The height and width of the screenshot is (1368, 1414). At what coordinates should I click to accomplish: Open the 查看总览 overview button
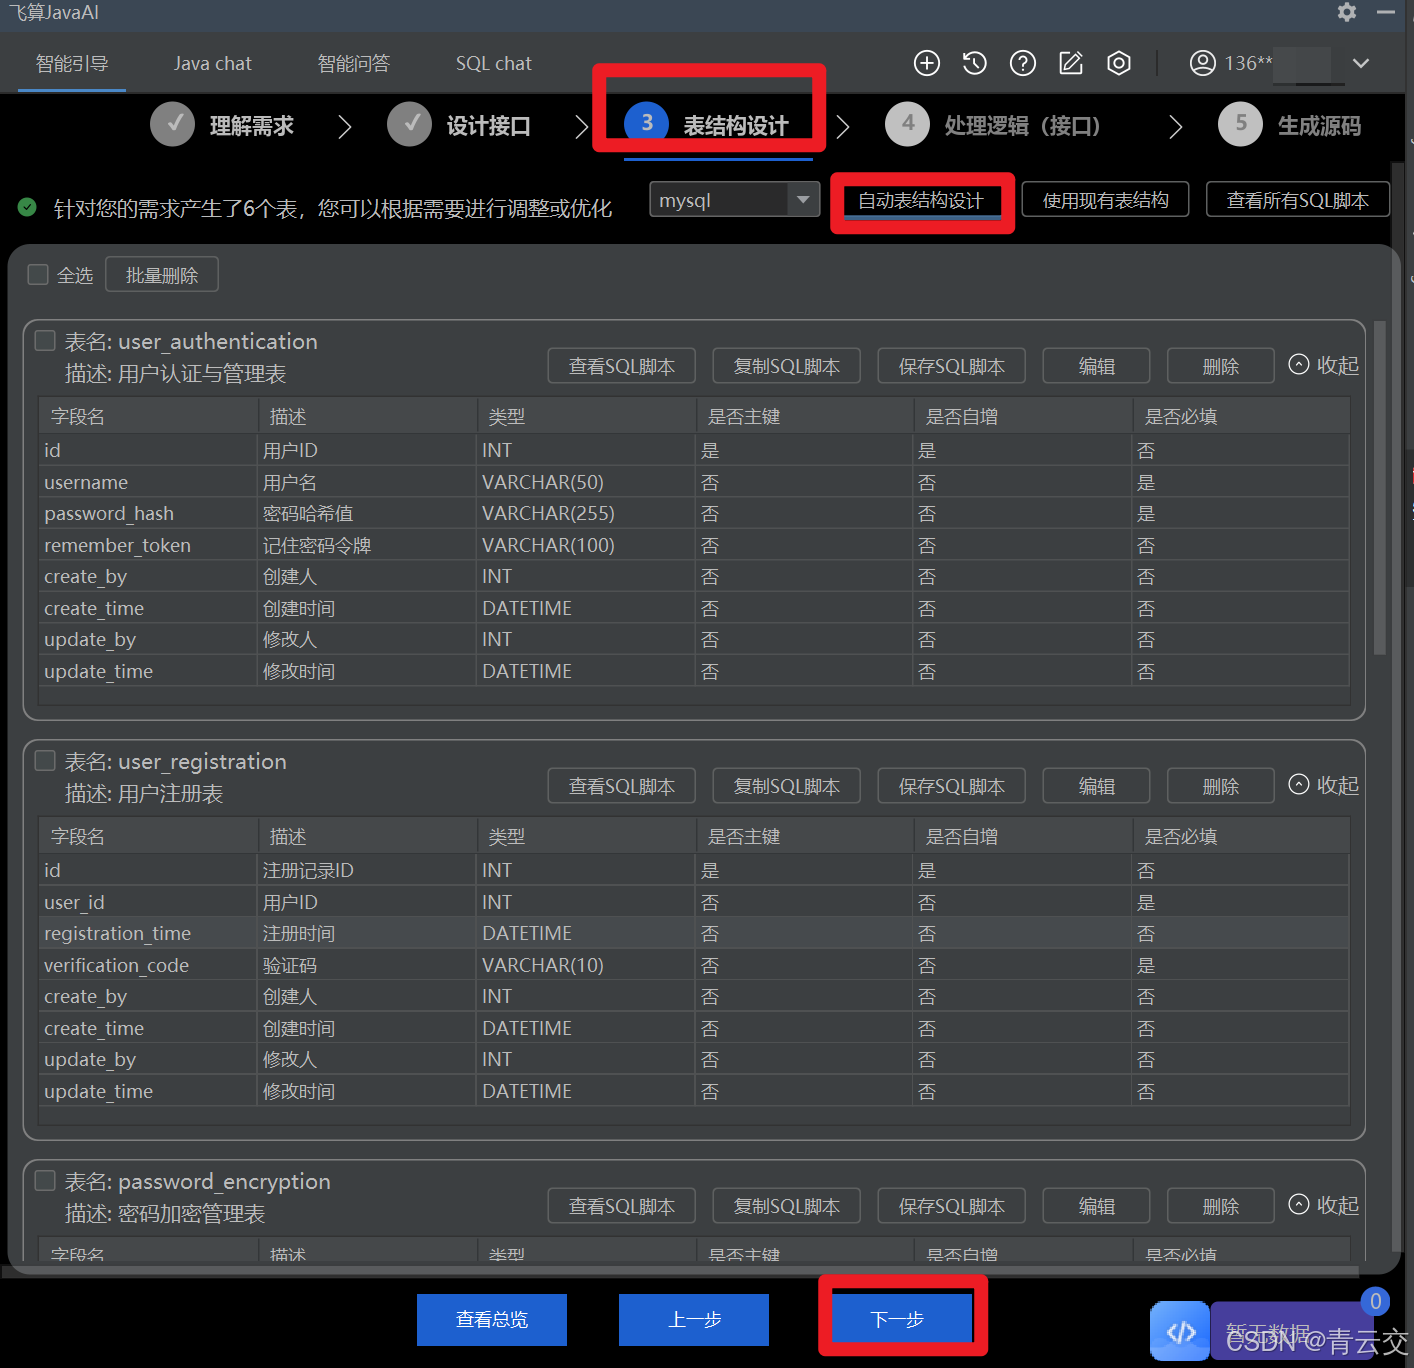pos(492,1320)
